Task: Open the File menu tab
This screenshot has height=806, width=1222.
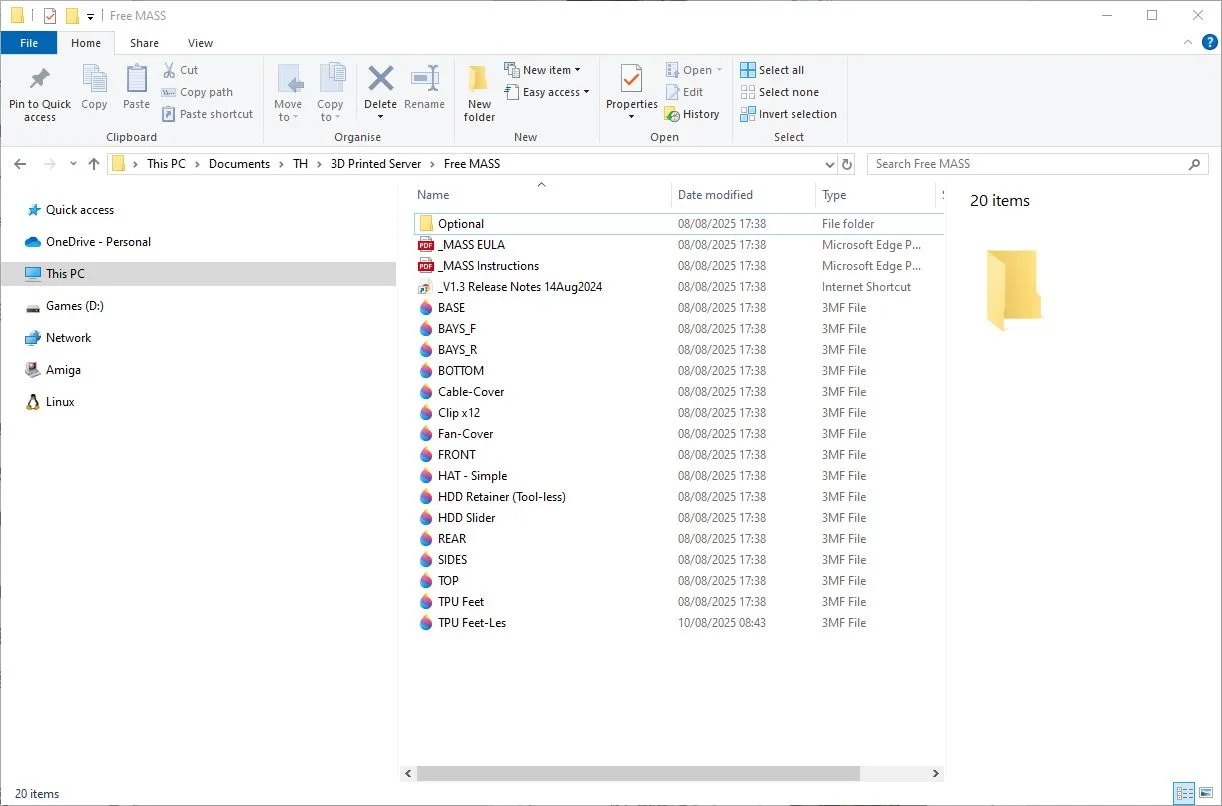Action: 29,43
